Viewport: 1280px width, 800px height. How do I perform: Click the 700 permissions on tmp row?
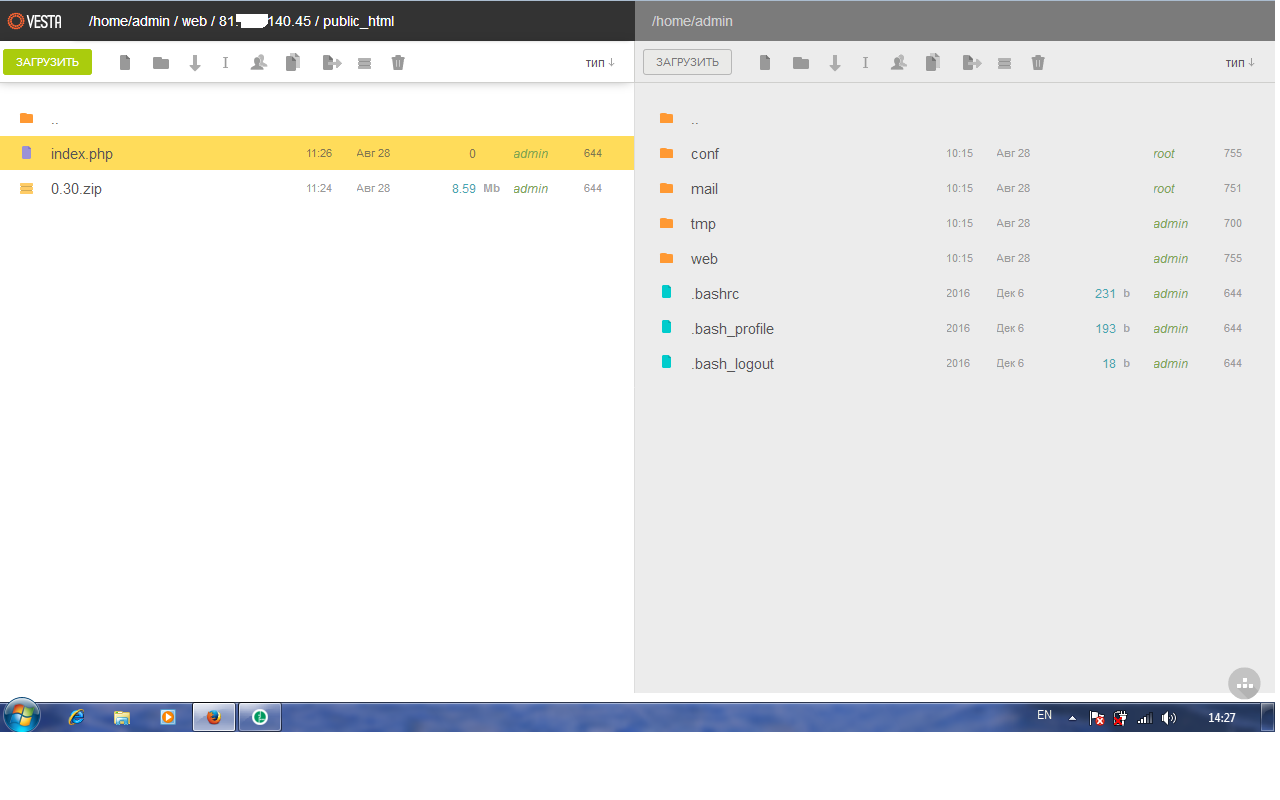pyautogui.click(x=1232, y=223)
